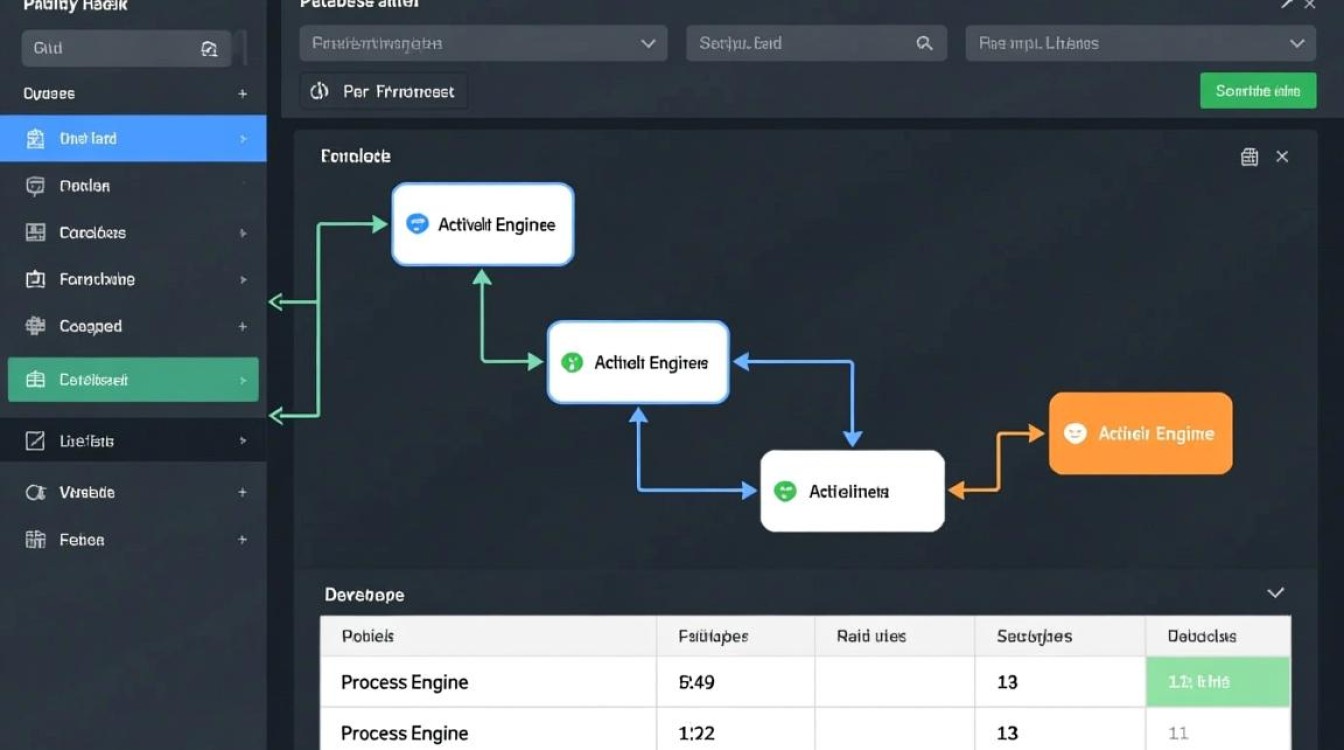Click the Per Frrioroeat button
The height and width of the screenshot is (750, 1344).
(384, 92)
